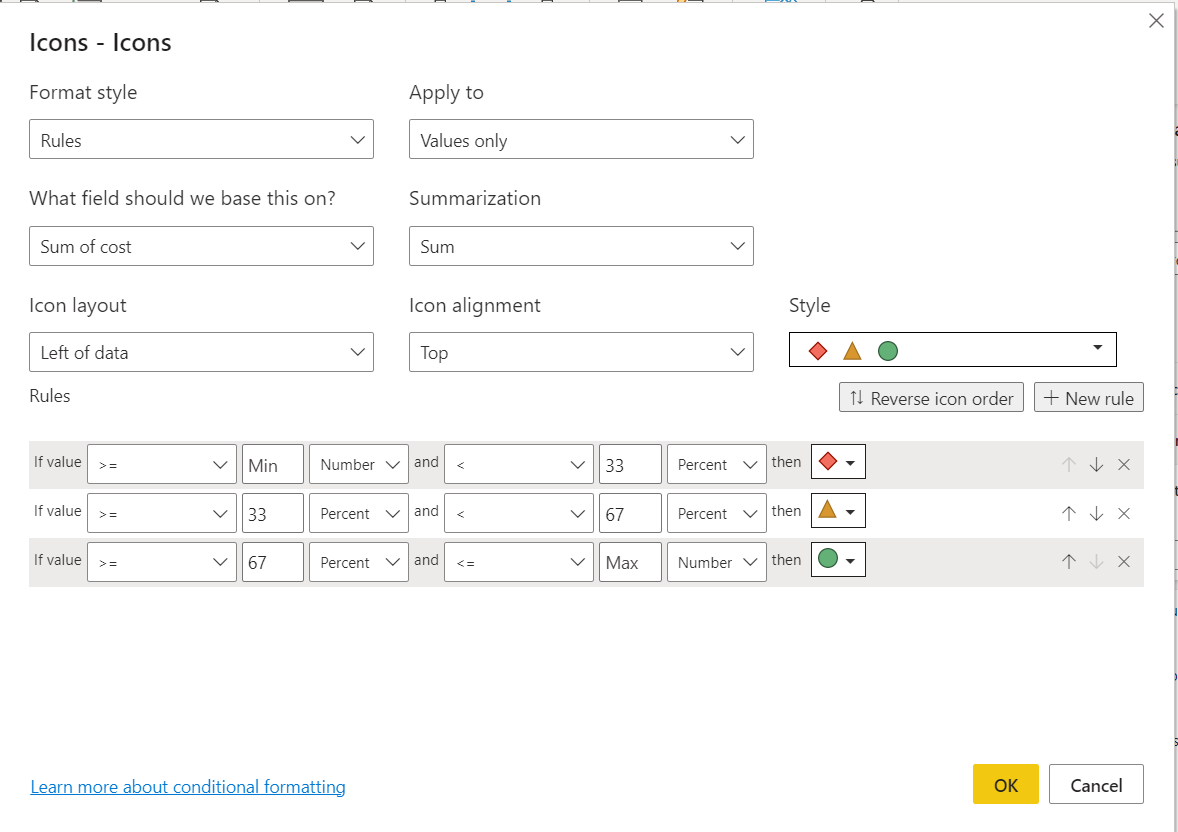This screenshot has width=1178, height=832.
Task: Delete the second rule
Action: [1124, 513]
